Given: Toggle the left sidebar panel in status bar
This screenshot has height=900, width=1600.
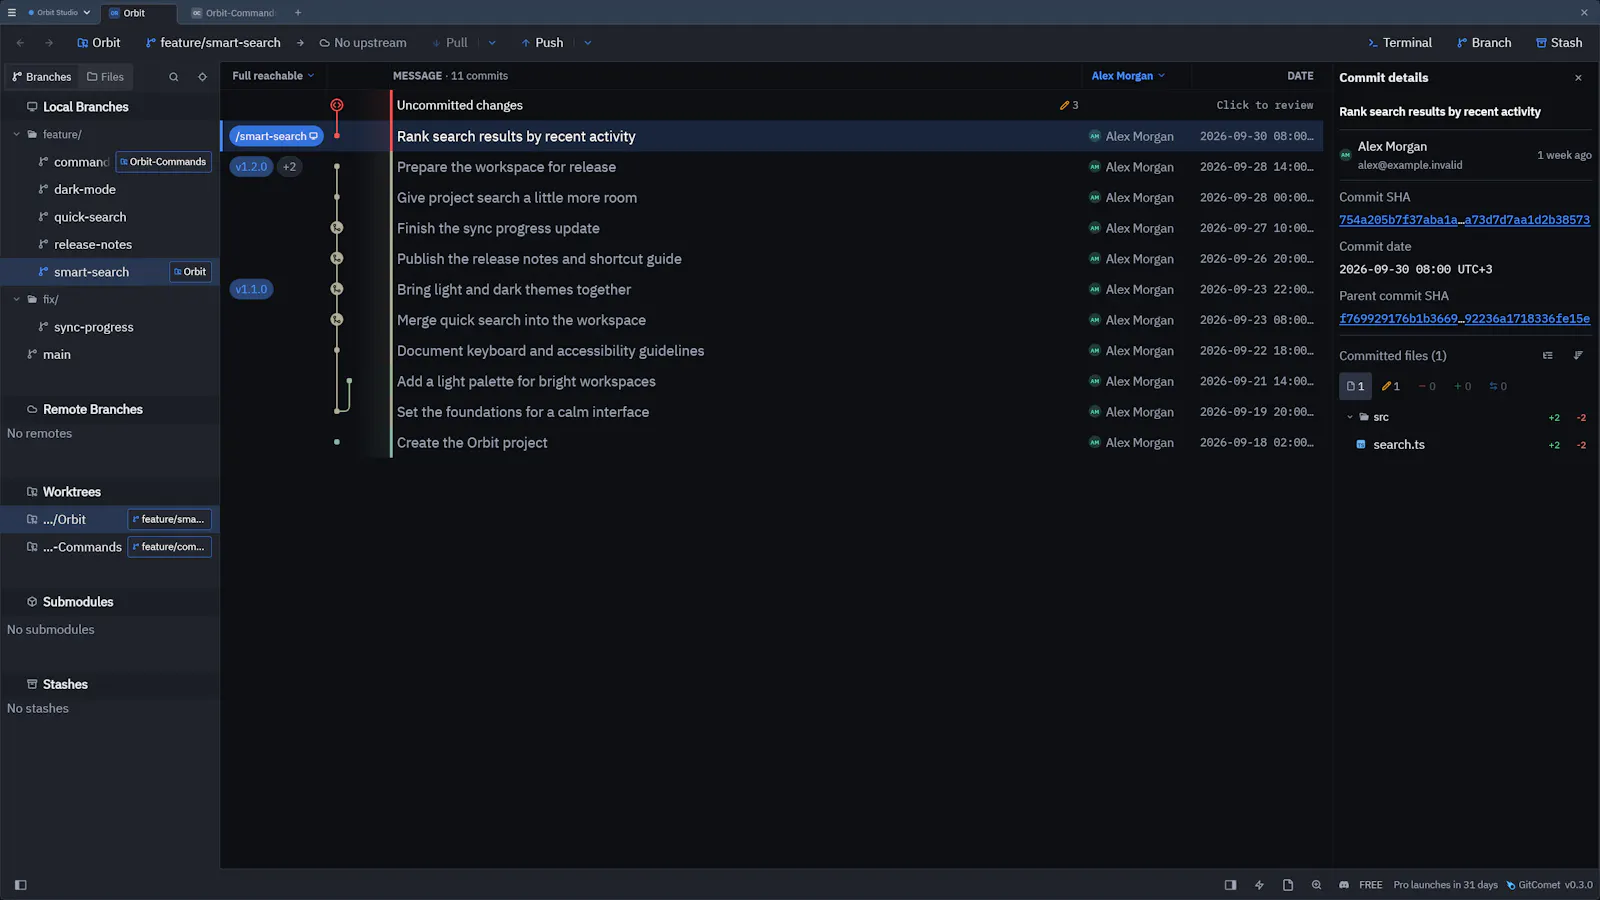Looking at the screenshot, I should pos(21,885).
